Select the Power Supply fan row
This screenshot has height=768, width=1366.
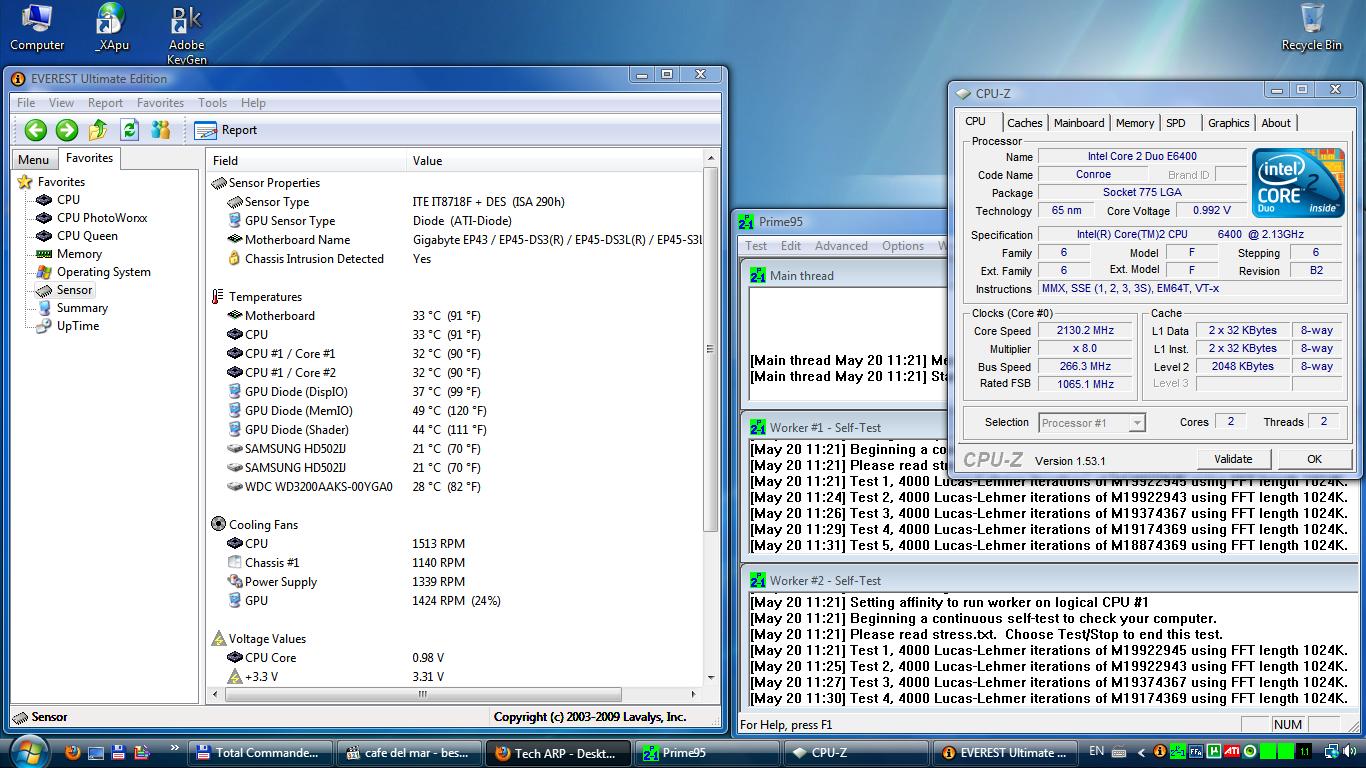(455, 582)
